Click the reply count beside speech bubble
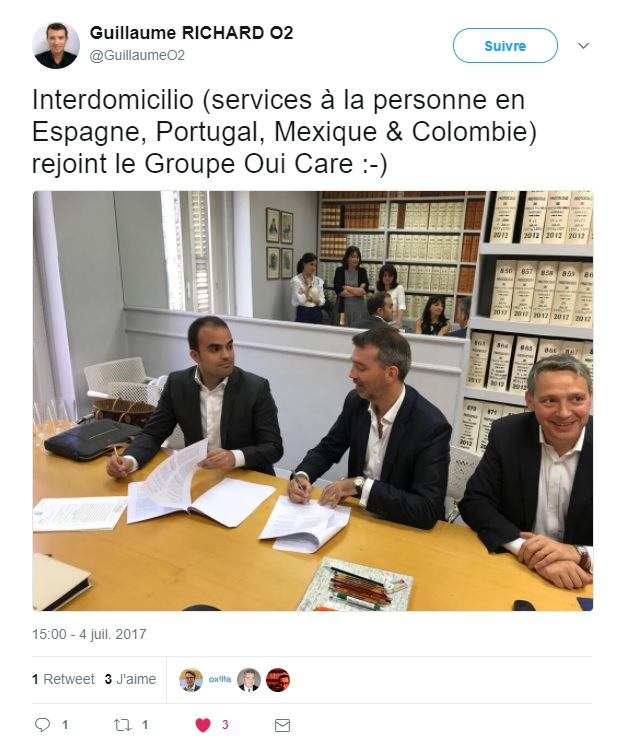Image resolution: width=624 pixels, height=753 pixels. pos(65,725)
